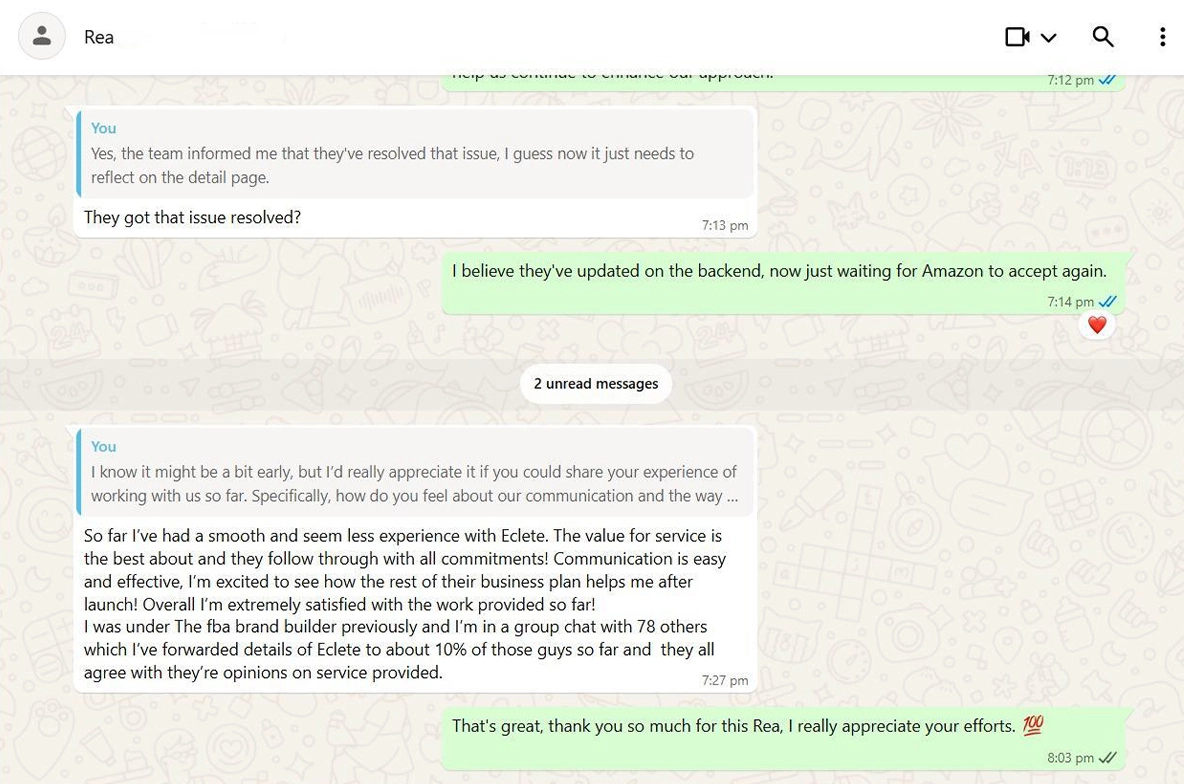
Task: Click the 7:27 pm timestamp
Action: coord(724,680)
